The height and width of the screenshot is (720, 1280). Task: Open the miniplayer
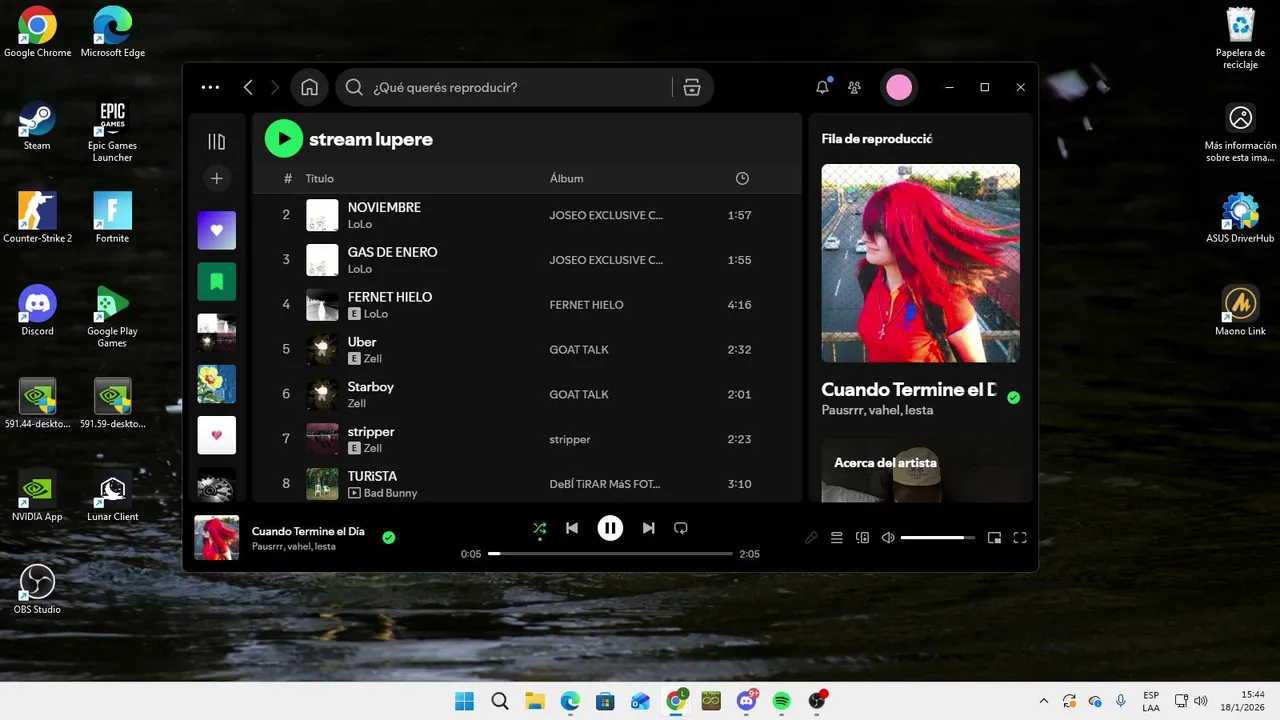tap(994, 538)
